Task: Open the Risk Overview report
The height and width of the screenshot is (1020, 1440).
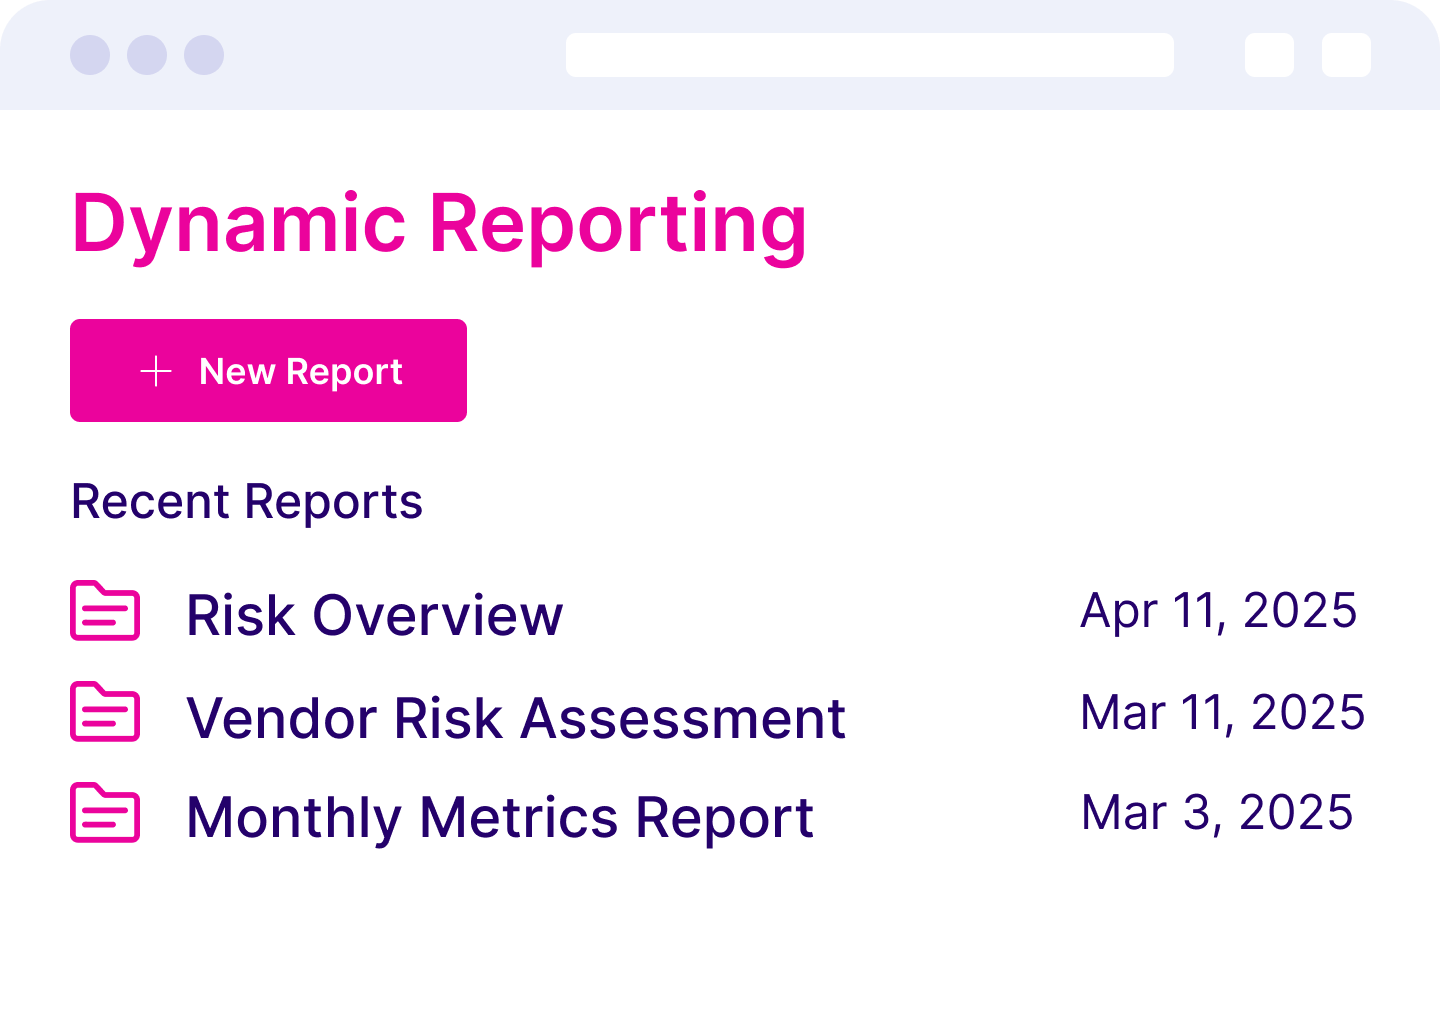Action: (x=374, y=614)
